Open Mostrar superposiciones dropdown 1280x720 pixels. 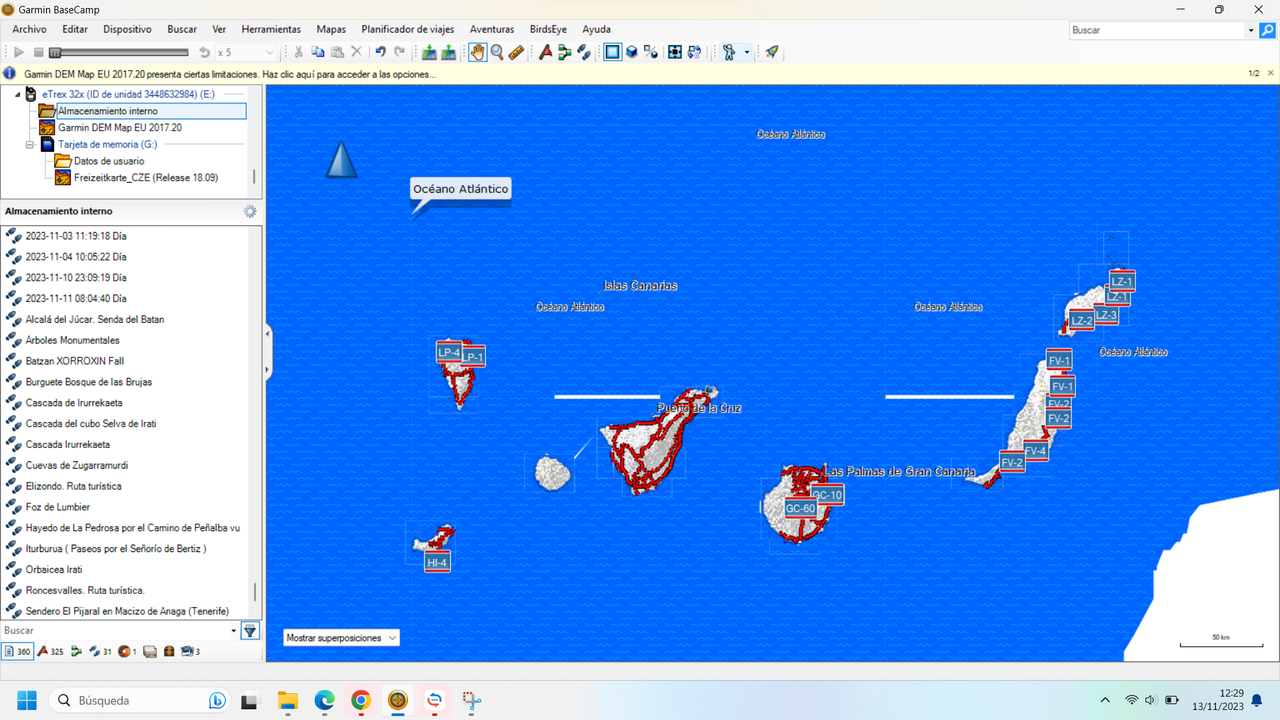click(340, 637)
